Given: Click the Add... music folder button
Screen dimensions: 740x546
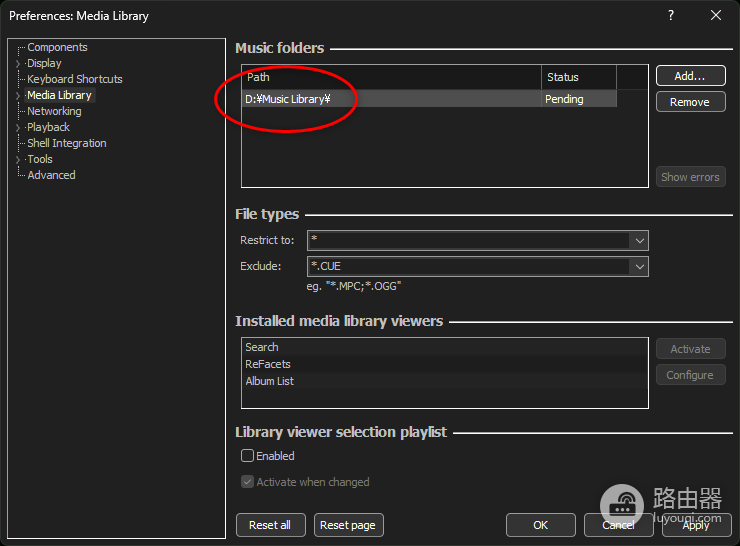Looking at the screenshot, I should click(x=690, y=76).
